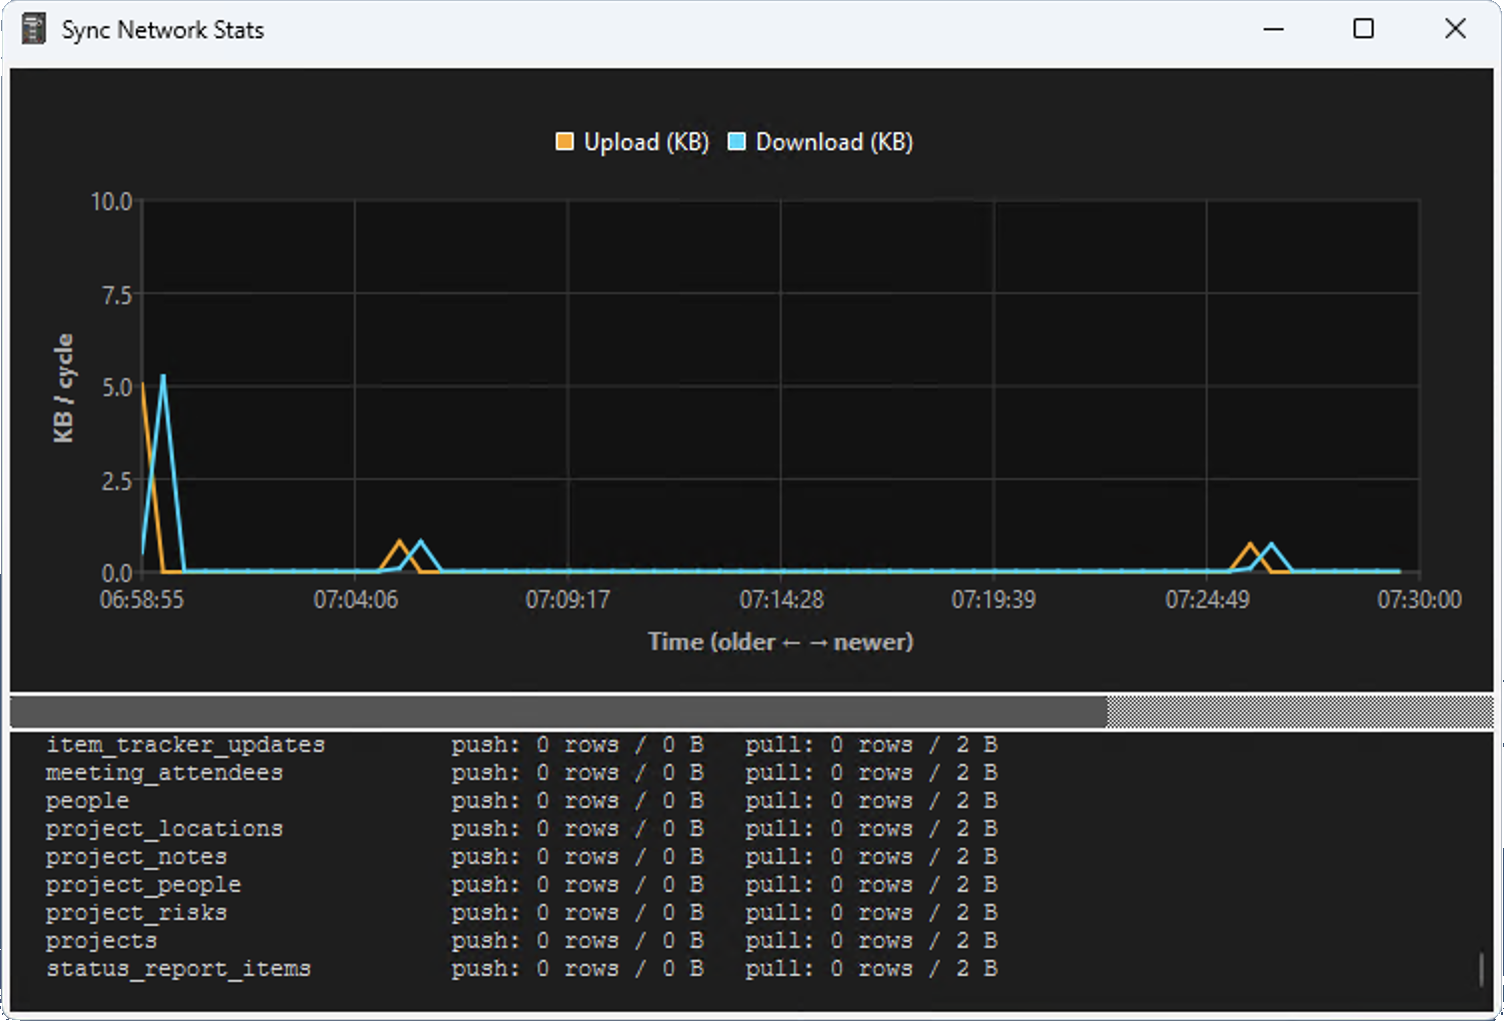Click the 07:14:28 time axis label
The width and height of the screenshot is (1504, 1021).
point(781,600)
